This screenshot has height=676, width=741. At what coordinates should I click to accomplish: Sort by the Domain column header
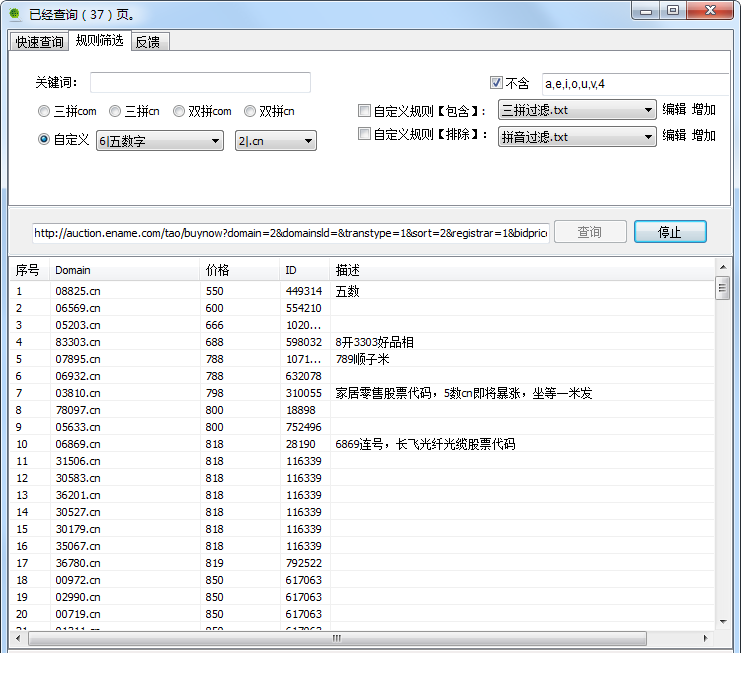pyautogui.click(x=124, y=270)
